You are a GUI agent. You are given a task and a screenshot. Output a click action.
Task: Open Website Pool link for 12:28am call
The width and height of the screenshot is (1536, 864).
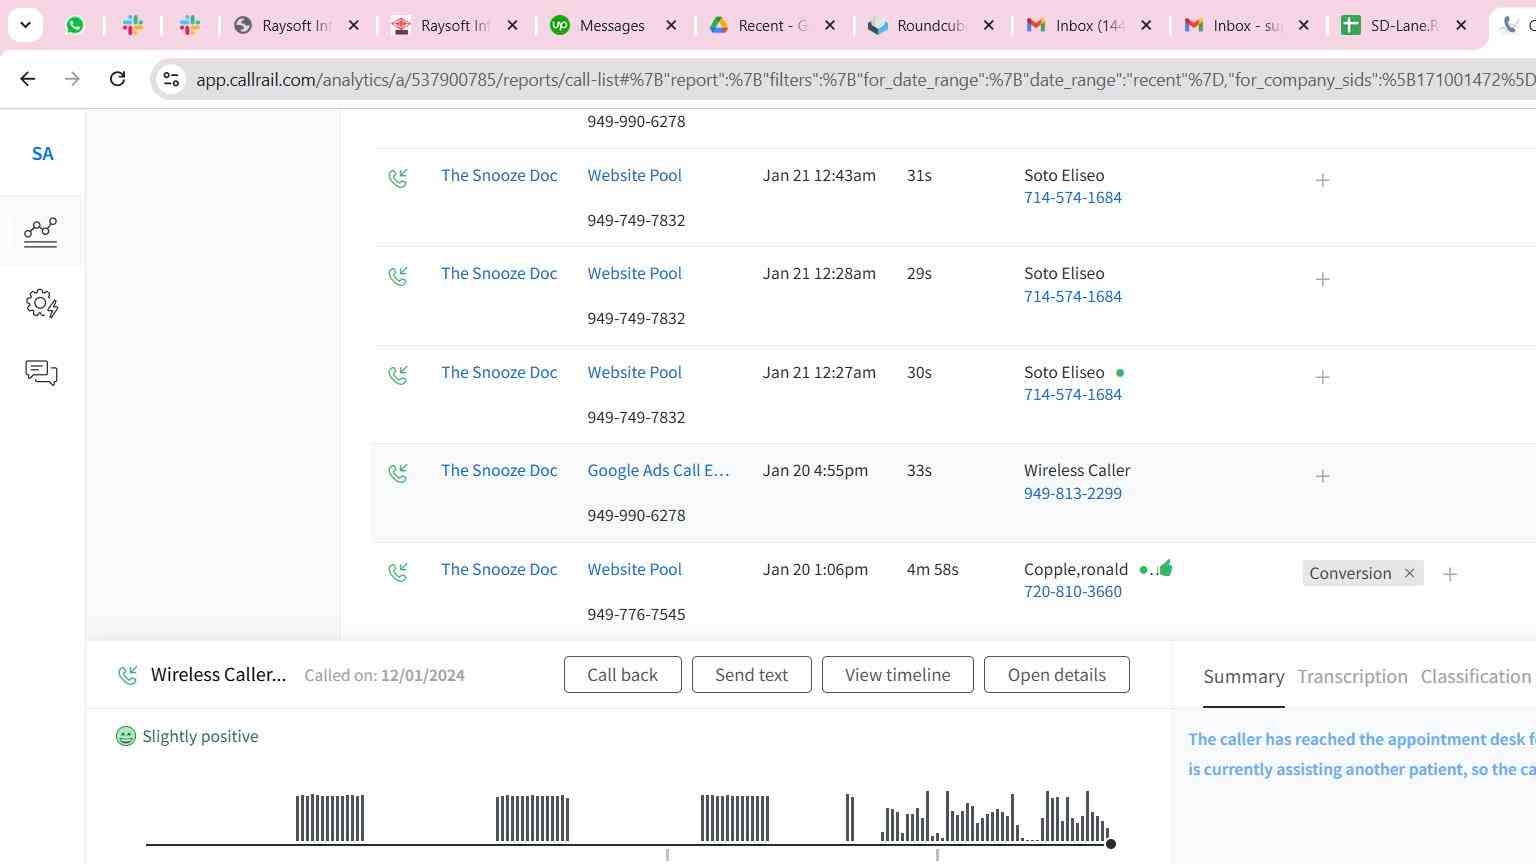click(x=634, y=273)
